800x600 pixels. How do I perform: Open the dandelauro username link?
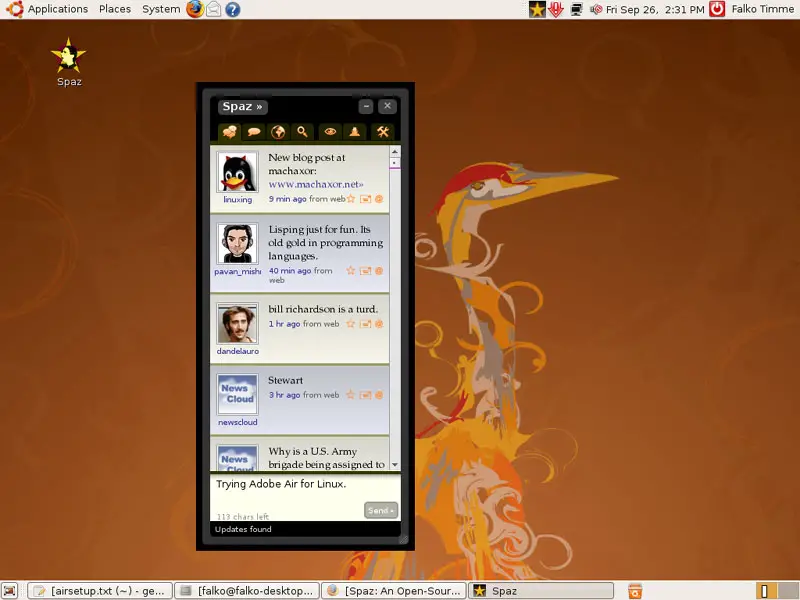click(x=238, y=351)
